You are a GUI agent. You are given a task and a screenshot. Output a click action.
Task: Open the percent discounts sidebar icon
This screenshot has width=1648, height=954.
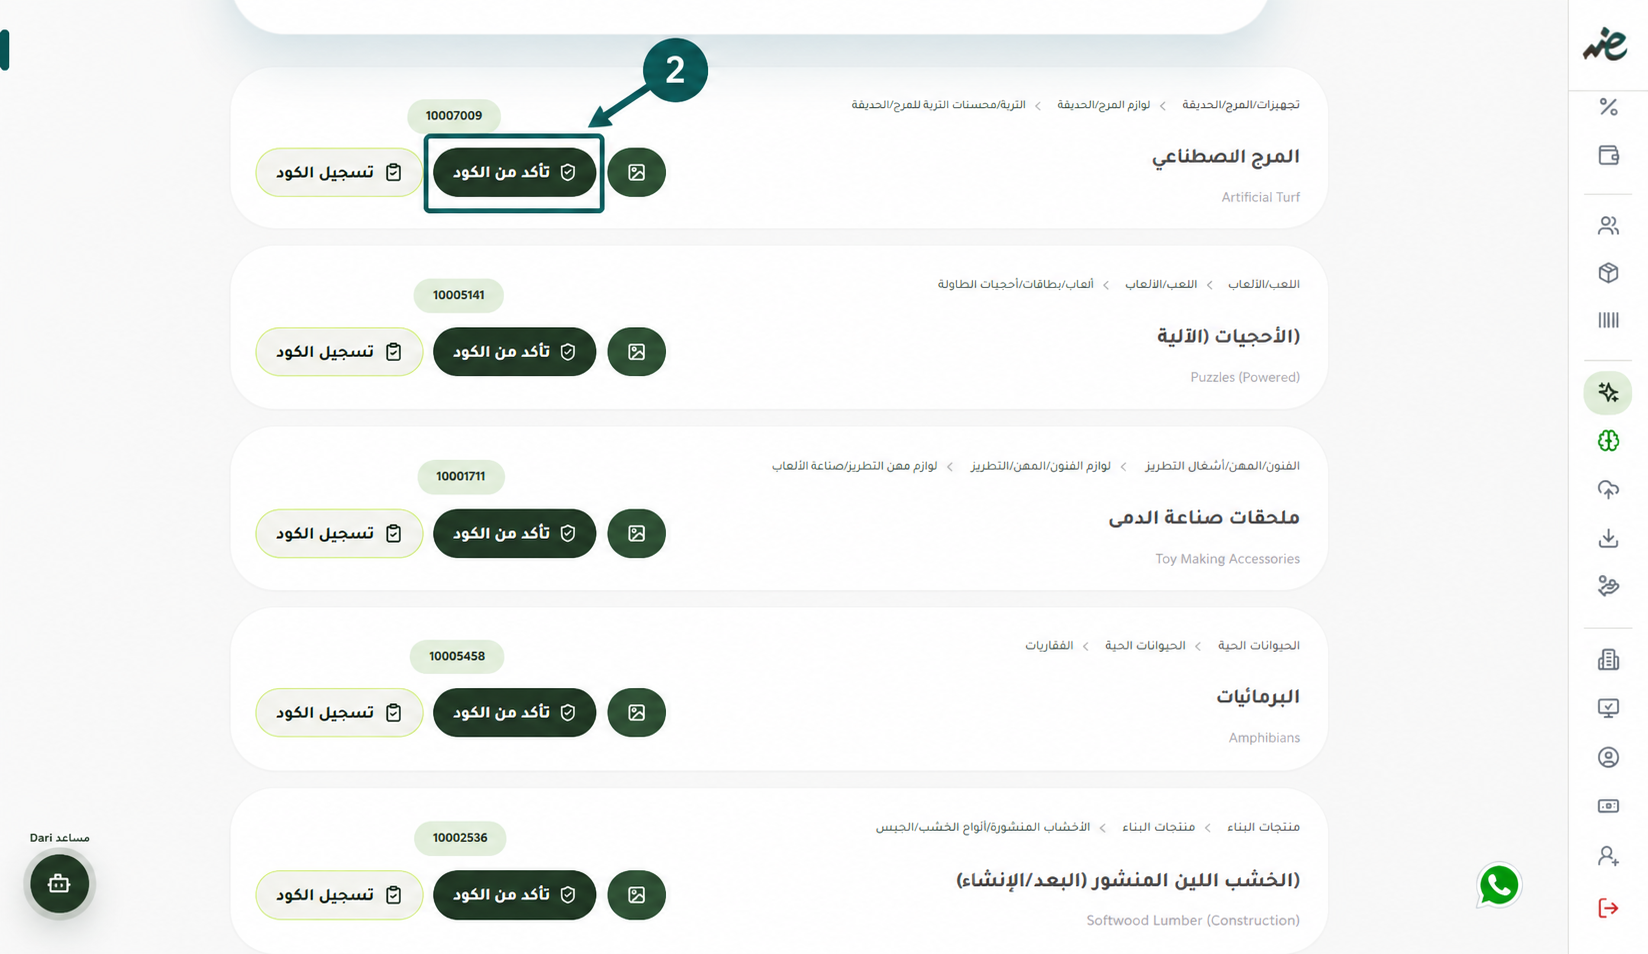coord(1608,107)
